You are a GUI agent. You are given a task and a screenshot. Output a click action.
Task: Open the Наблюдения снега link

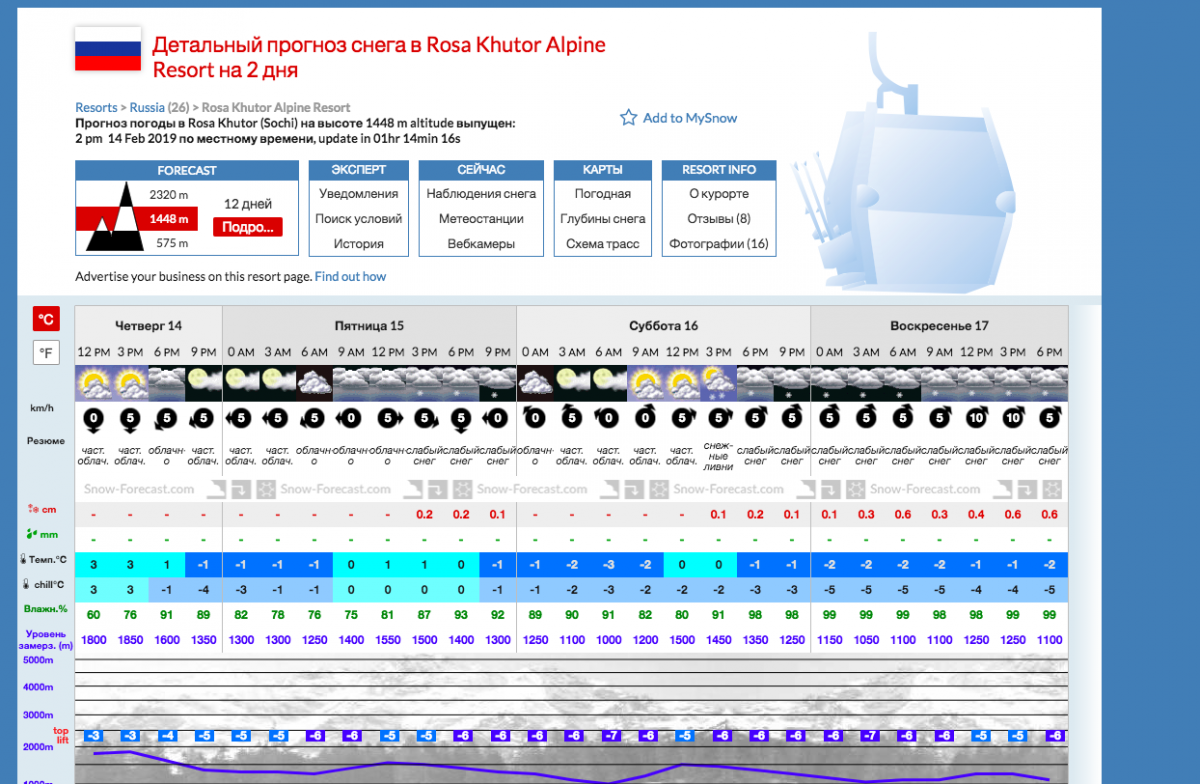481,194
